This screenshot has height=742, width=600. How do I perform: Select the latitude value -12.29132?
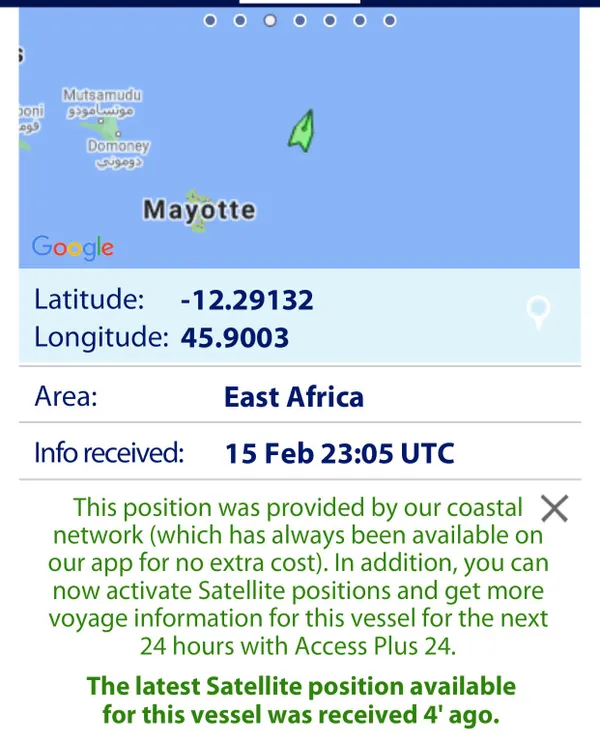tap(247, 300)
